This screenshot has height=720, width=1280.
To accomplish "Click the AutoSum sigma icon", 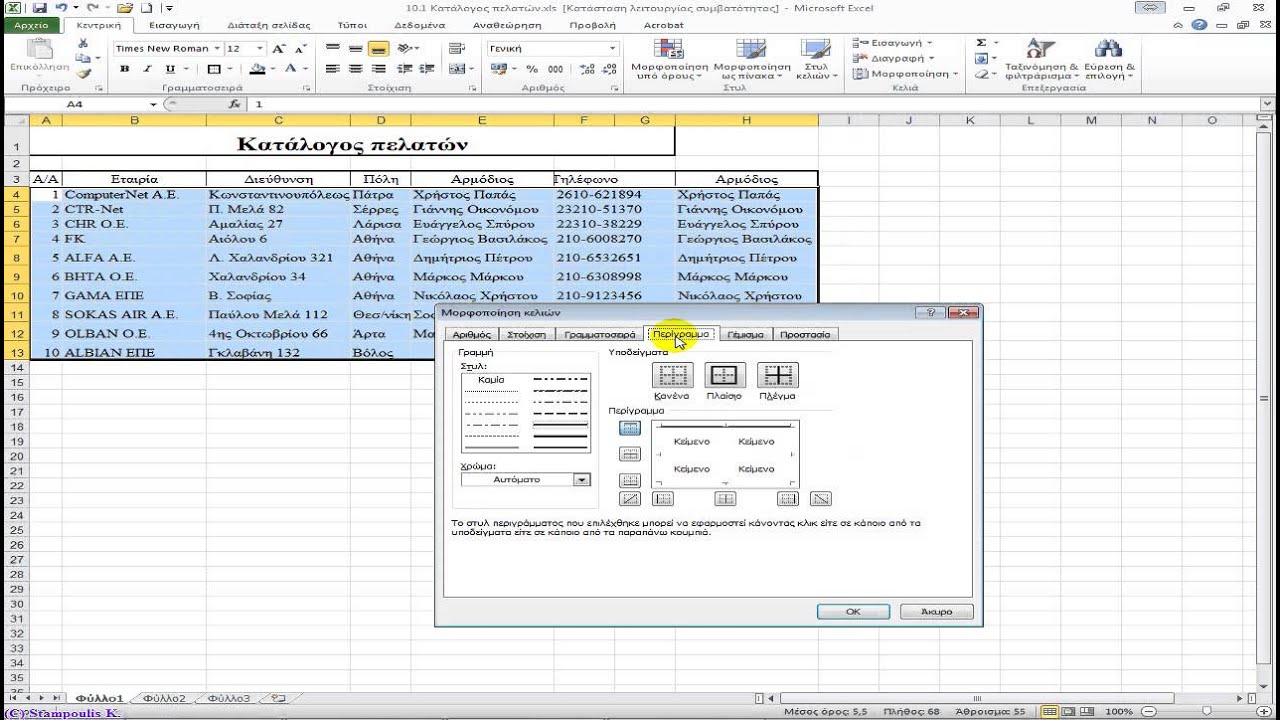I will click(x=981, y=43).
